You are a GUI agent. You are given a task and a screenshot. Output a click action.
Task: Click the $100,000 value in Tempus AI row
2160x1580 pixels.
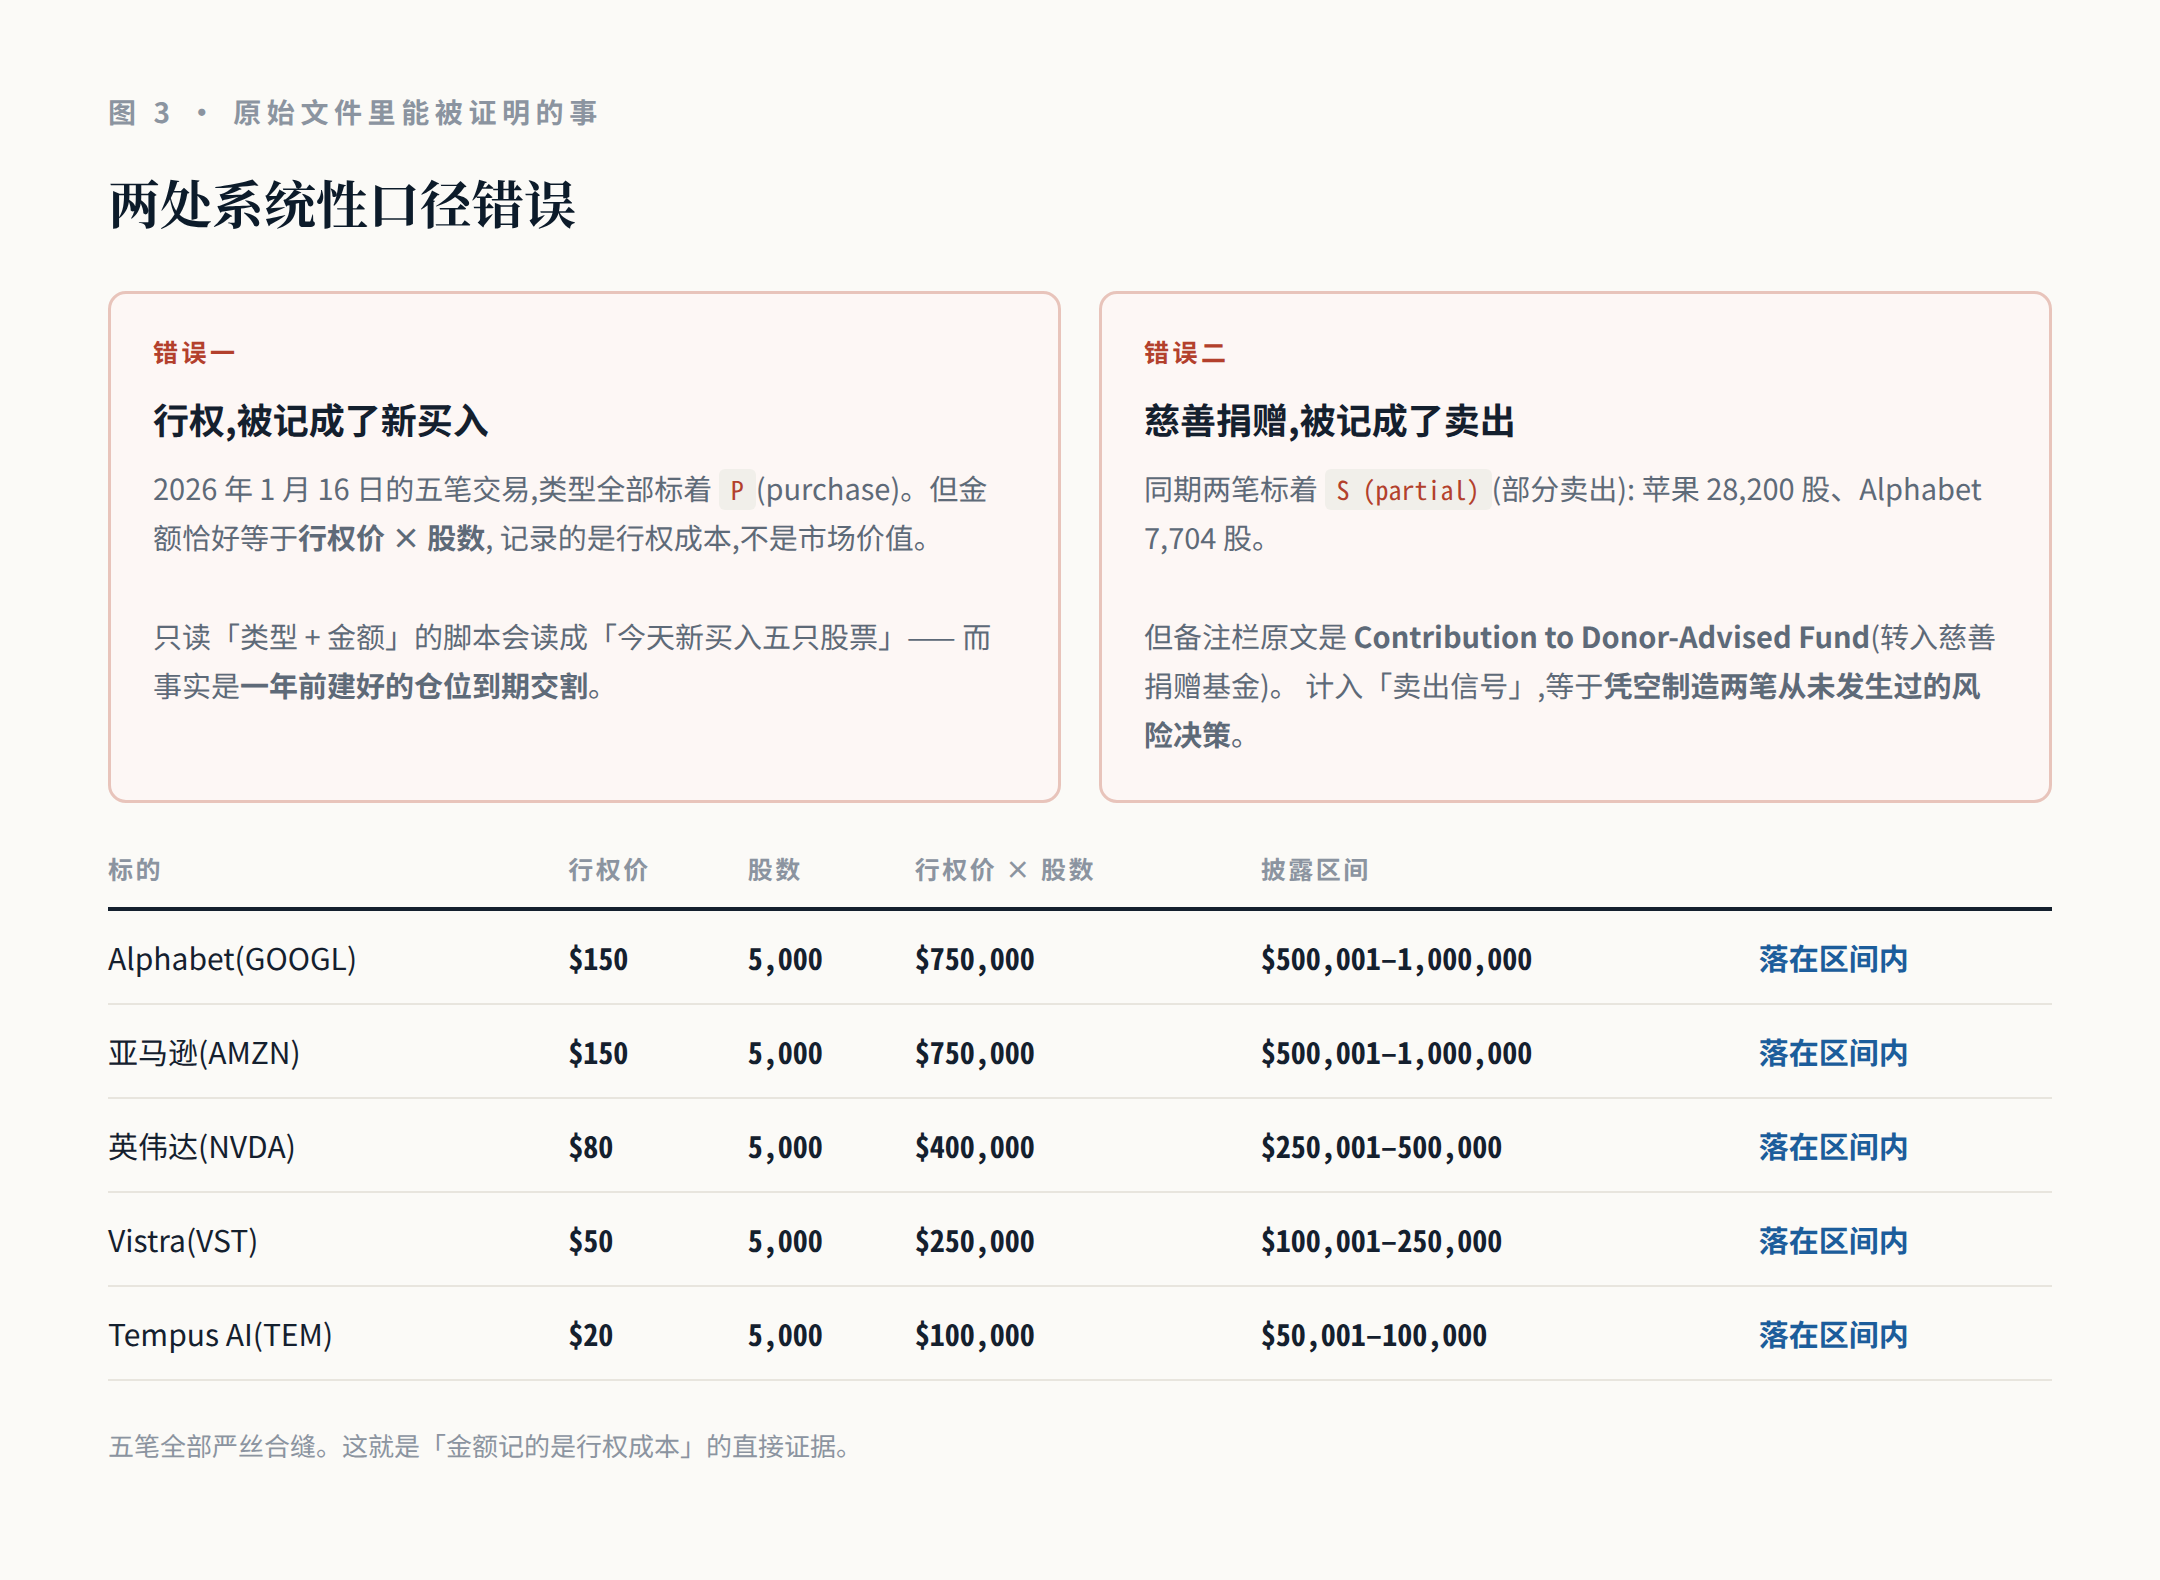click(x=975, y=1335)
